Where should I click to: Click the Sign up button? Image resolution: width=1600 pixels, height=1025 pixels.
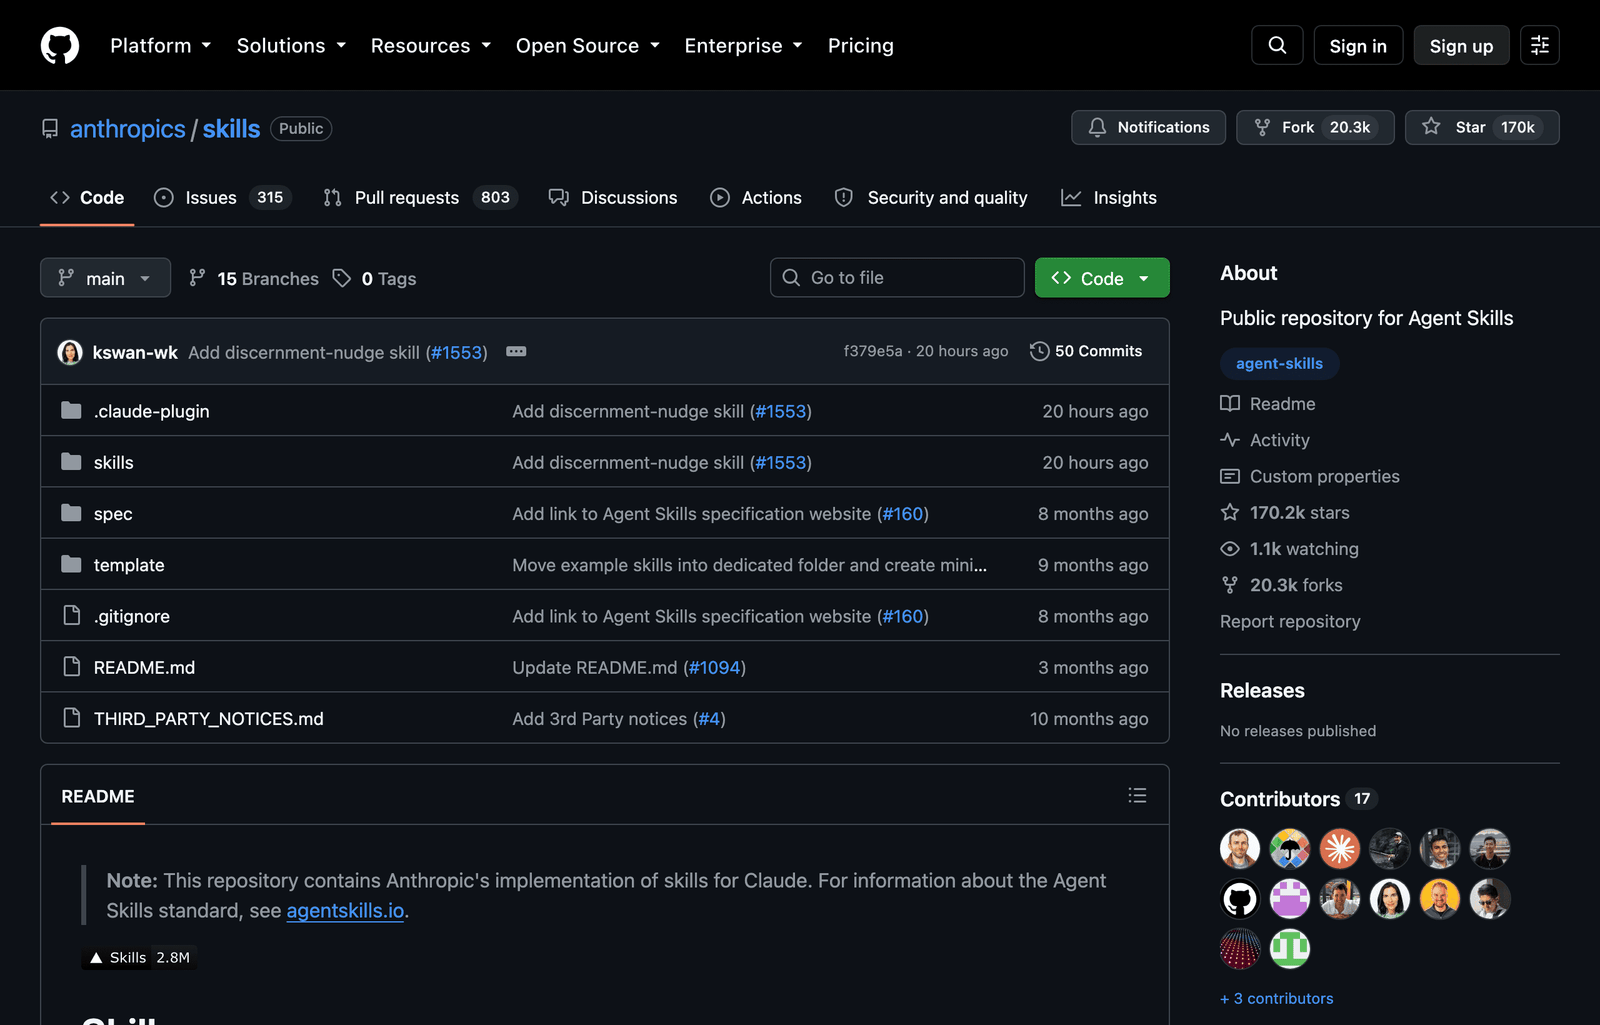click(1461, 46)
